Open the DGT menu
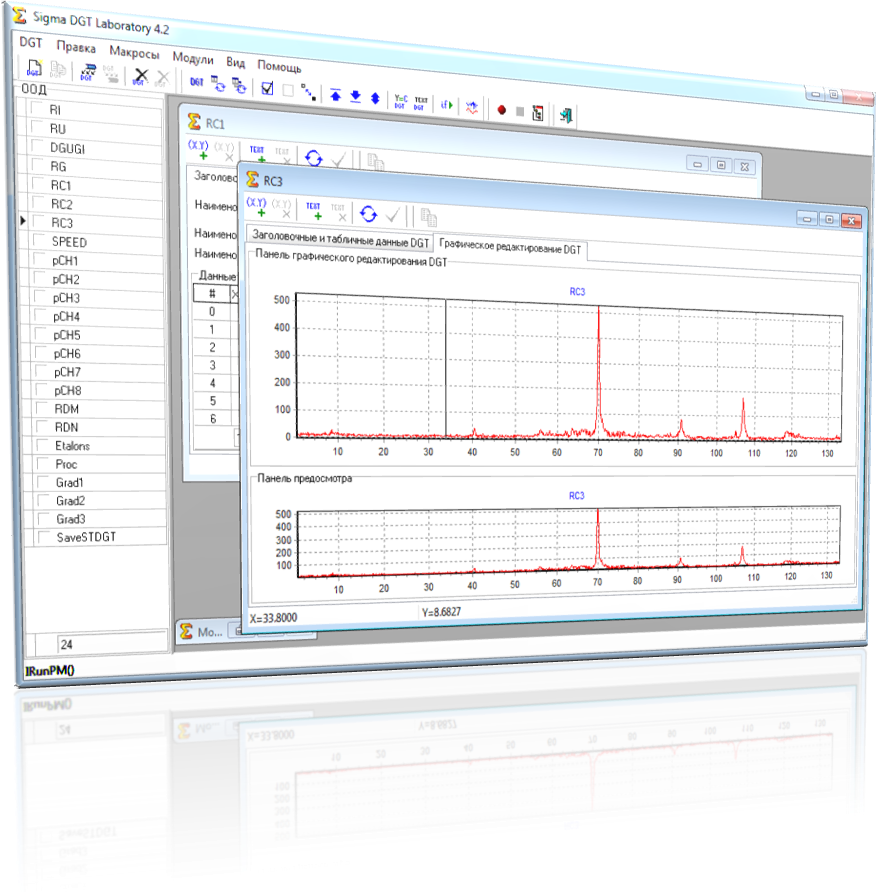Screen dimensions: 878x892 31,43
